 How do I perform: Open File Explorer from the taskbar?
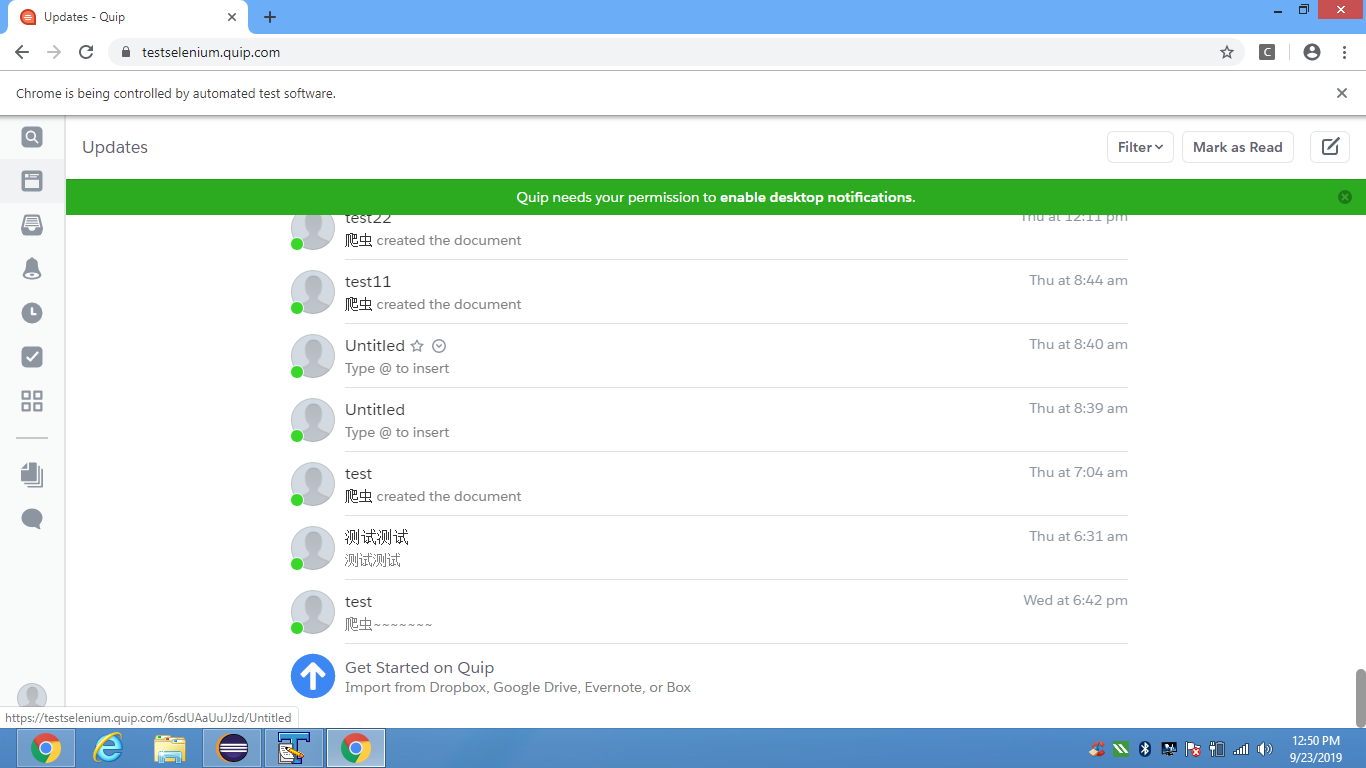coord(170,748)
